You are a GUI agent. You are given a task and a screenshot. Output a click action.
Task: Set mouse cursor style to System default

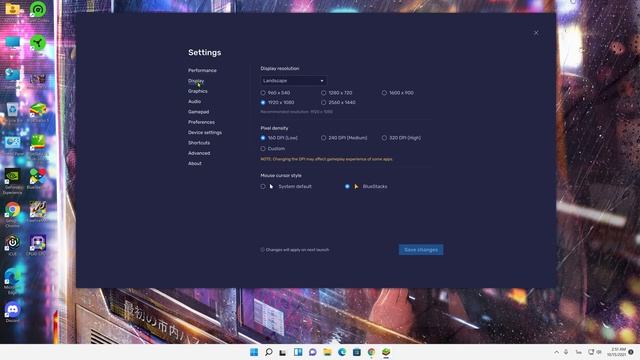pos(286,187)
